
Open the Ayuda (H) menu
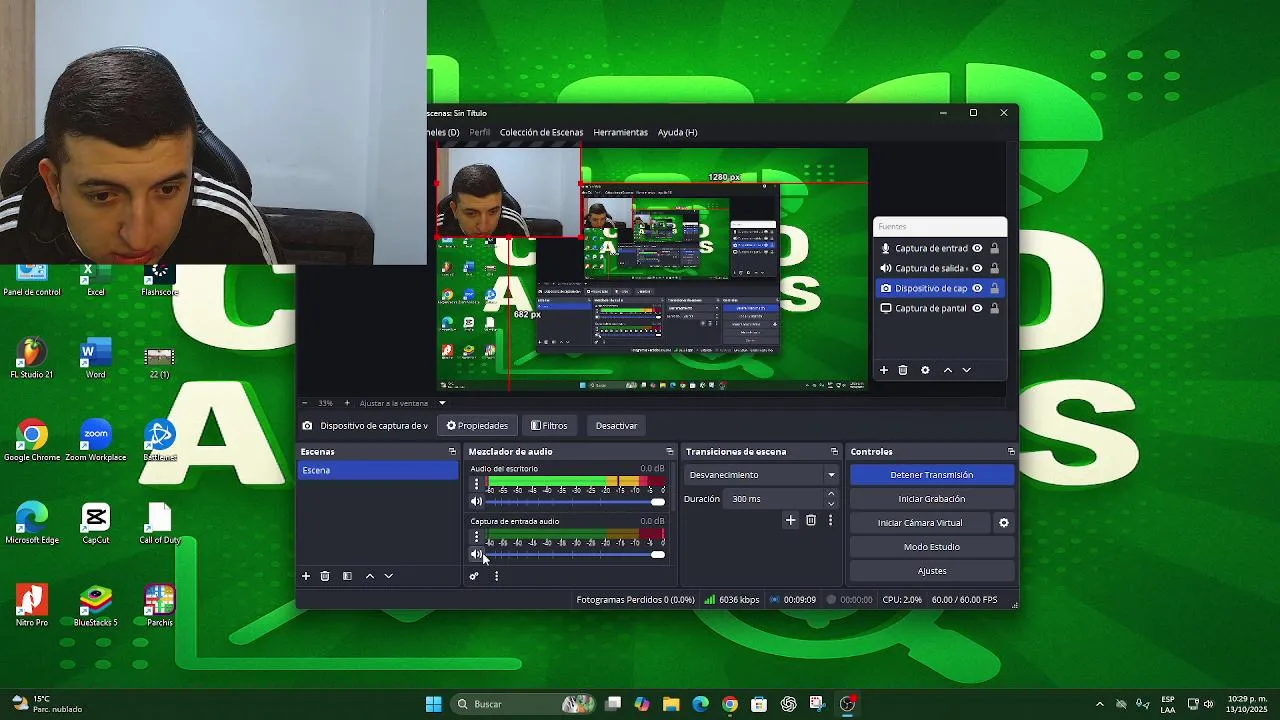point(677,132)
